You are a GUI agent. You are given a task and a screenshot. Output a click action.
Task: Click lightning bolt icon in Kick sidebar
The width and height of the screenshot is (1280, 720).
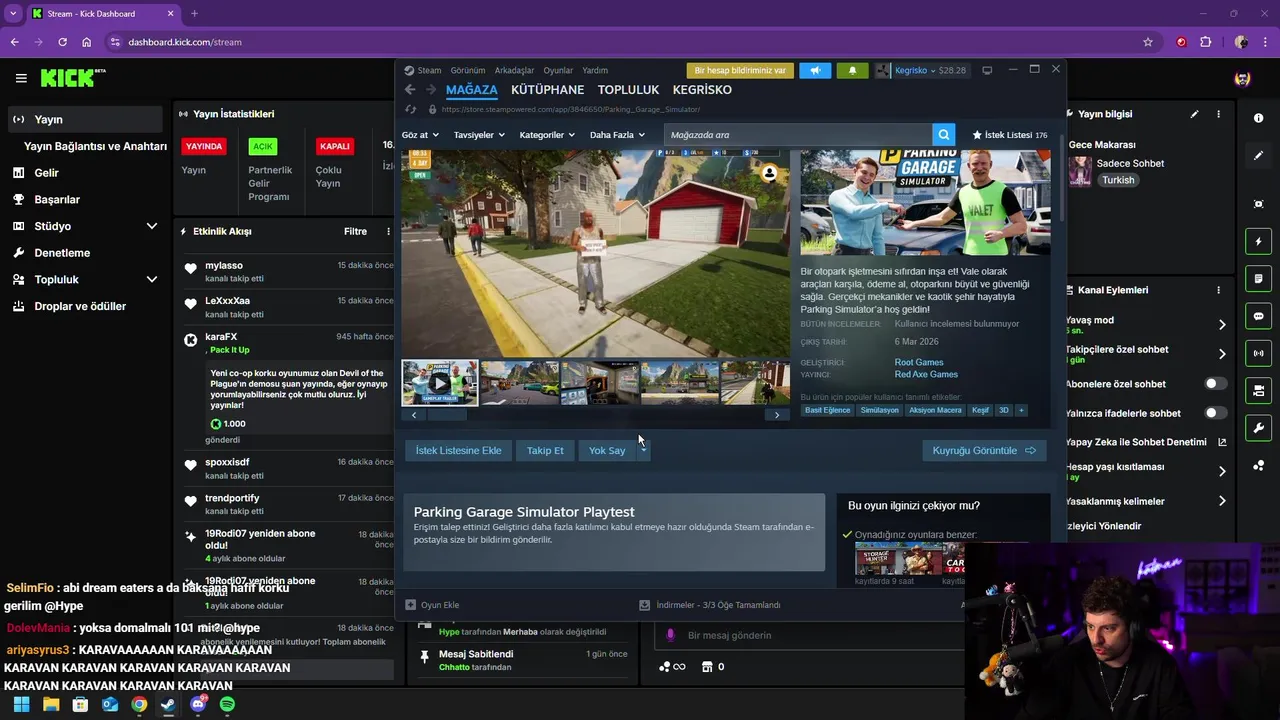1258,242
